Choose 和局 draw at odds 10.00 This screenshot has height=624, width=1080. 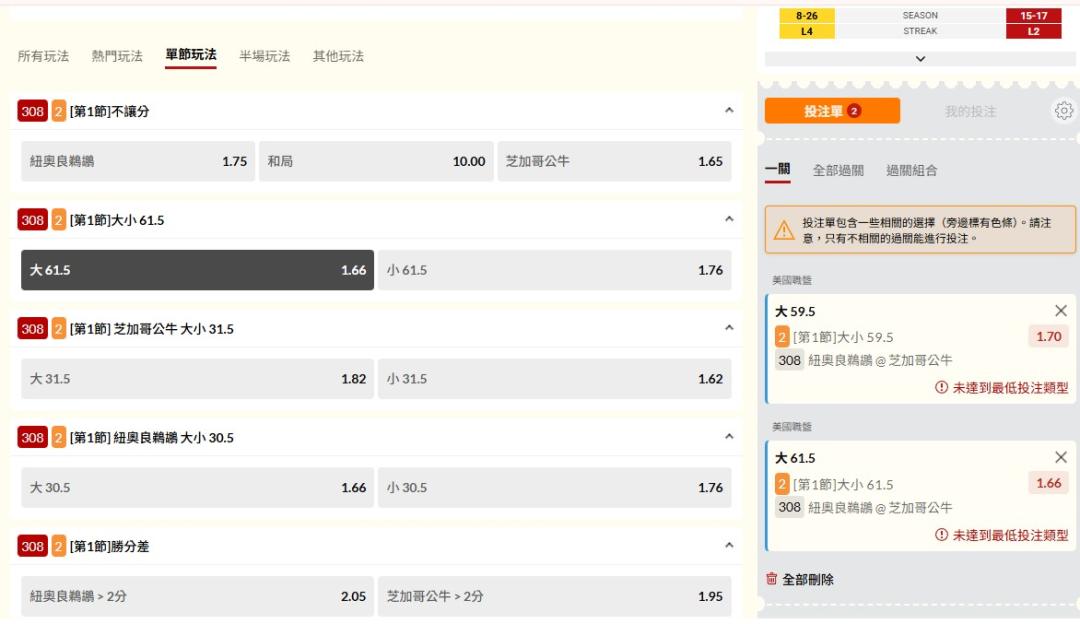click(x=375, y=161)
